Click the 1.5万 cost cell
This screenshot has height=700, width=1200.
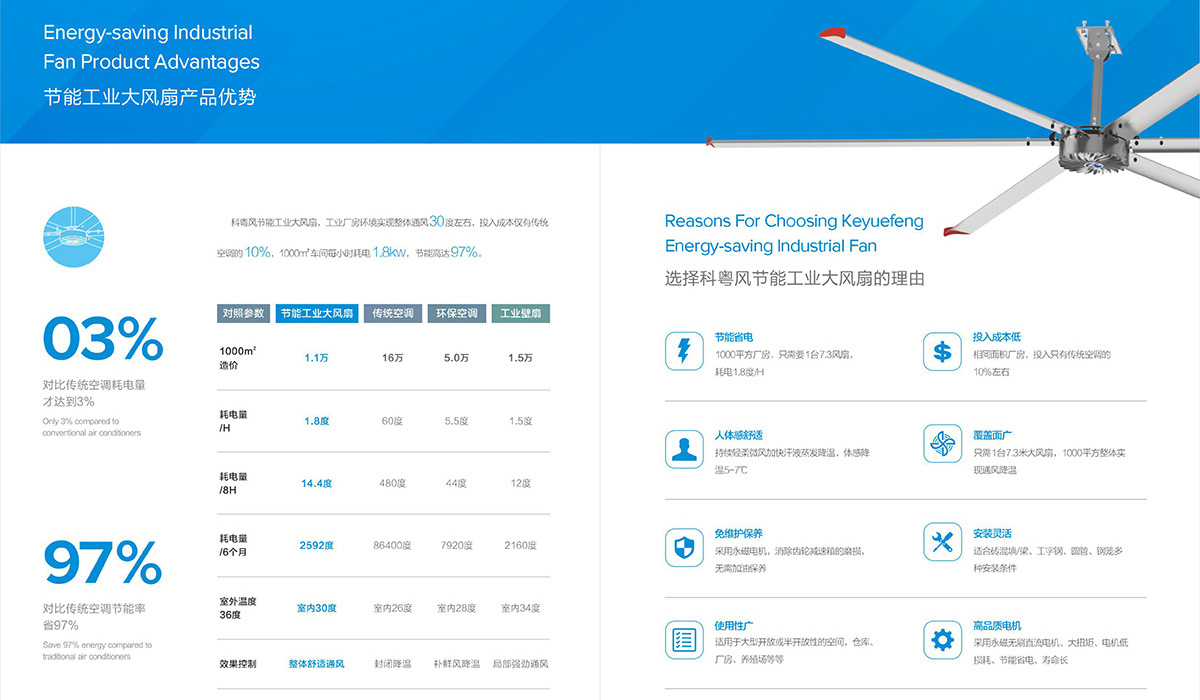(520, 358)
